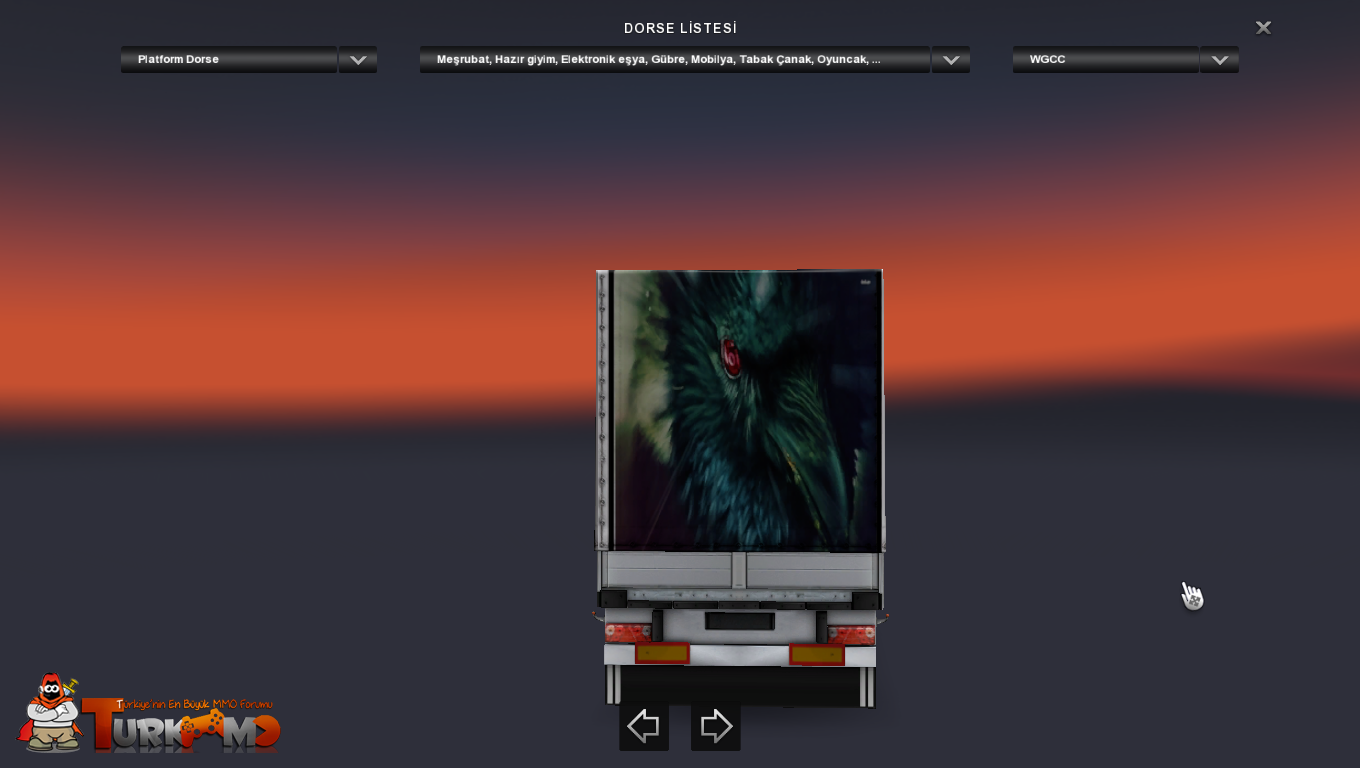Select the trailer preview image

click(740, 488)
